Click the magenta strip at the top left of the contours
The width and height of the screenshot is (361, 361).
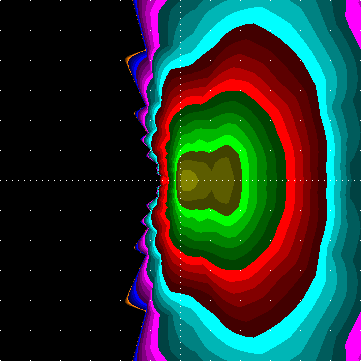tap(153, 20)
